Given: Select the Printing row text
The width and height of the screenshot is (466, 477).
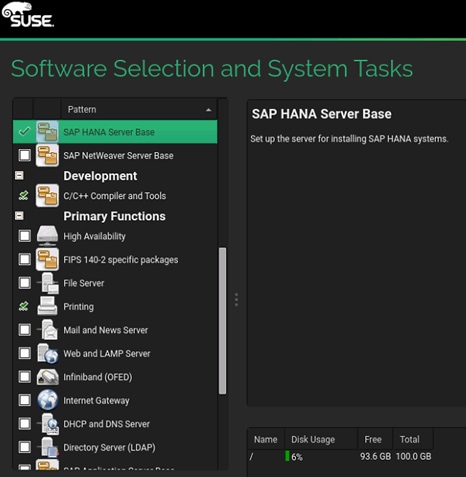Looking at the screenshot, I should tap(78, 307).
